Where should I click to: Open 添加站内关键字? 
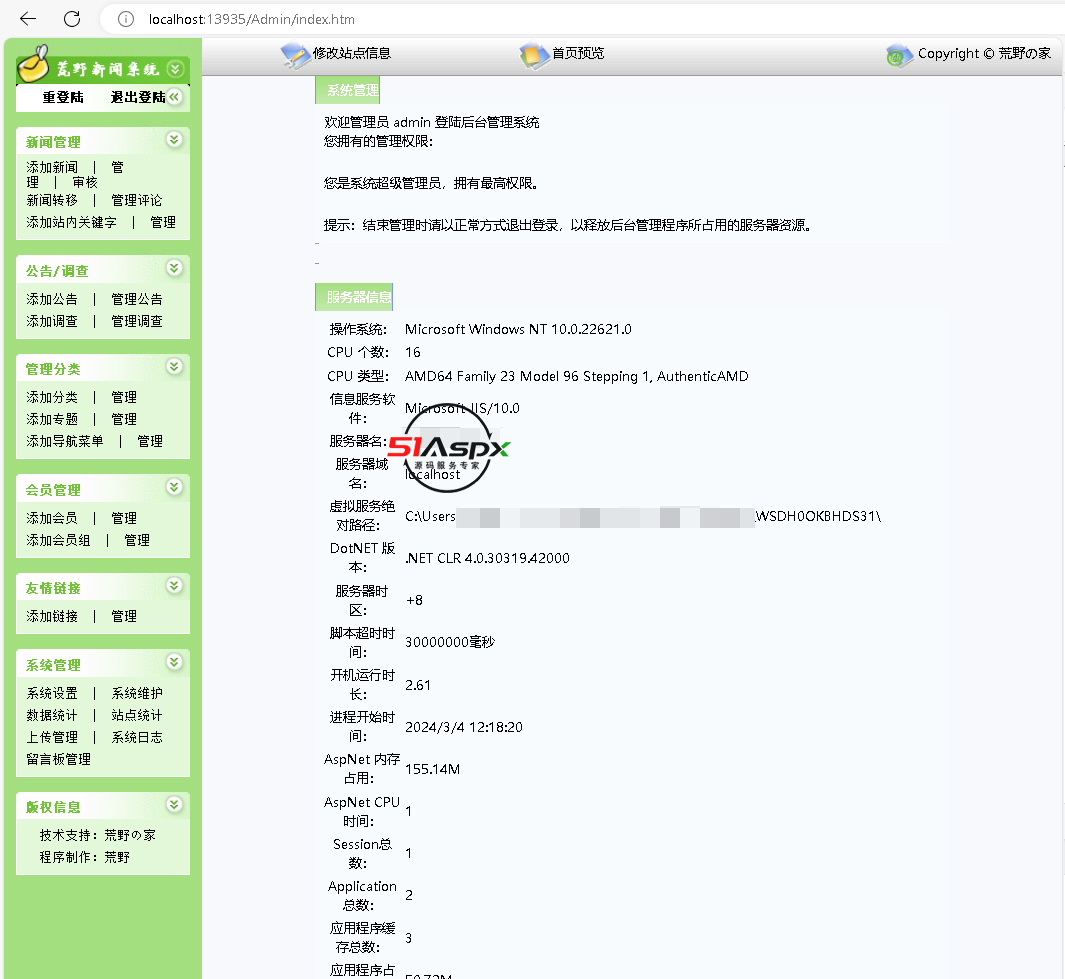(71, 222)
